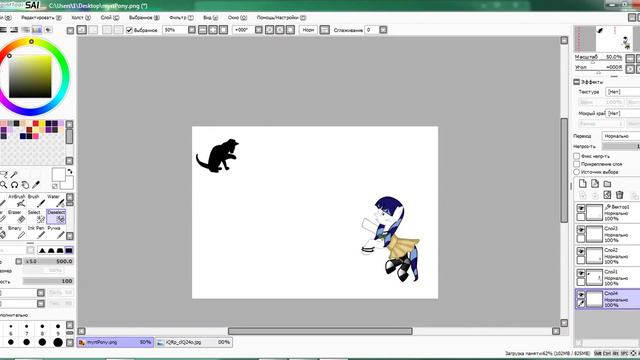Click the canvas horizontal scrollbar
Screen dimensions: 640x360
coord(320,331)
